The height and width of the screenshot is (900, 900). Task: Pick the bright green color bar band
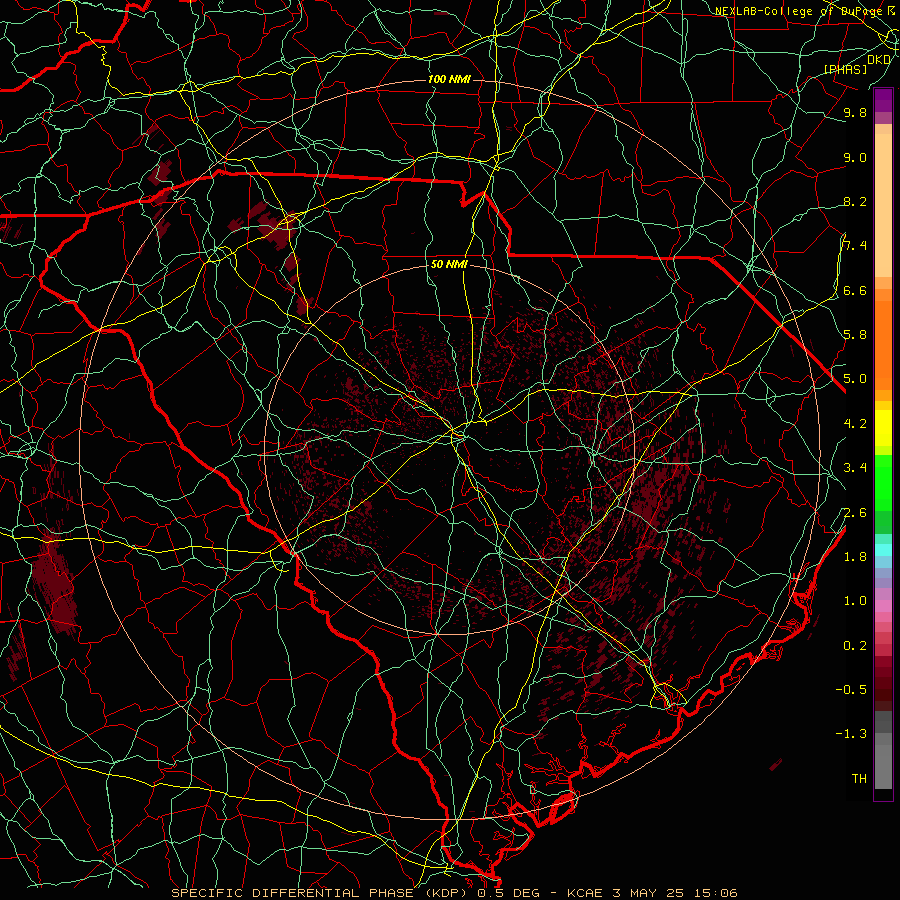(883, 482)
